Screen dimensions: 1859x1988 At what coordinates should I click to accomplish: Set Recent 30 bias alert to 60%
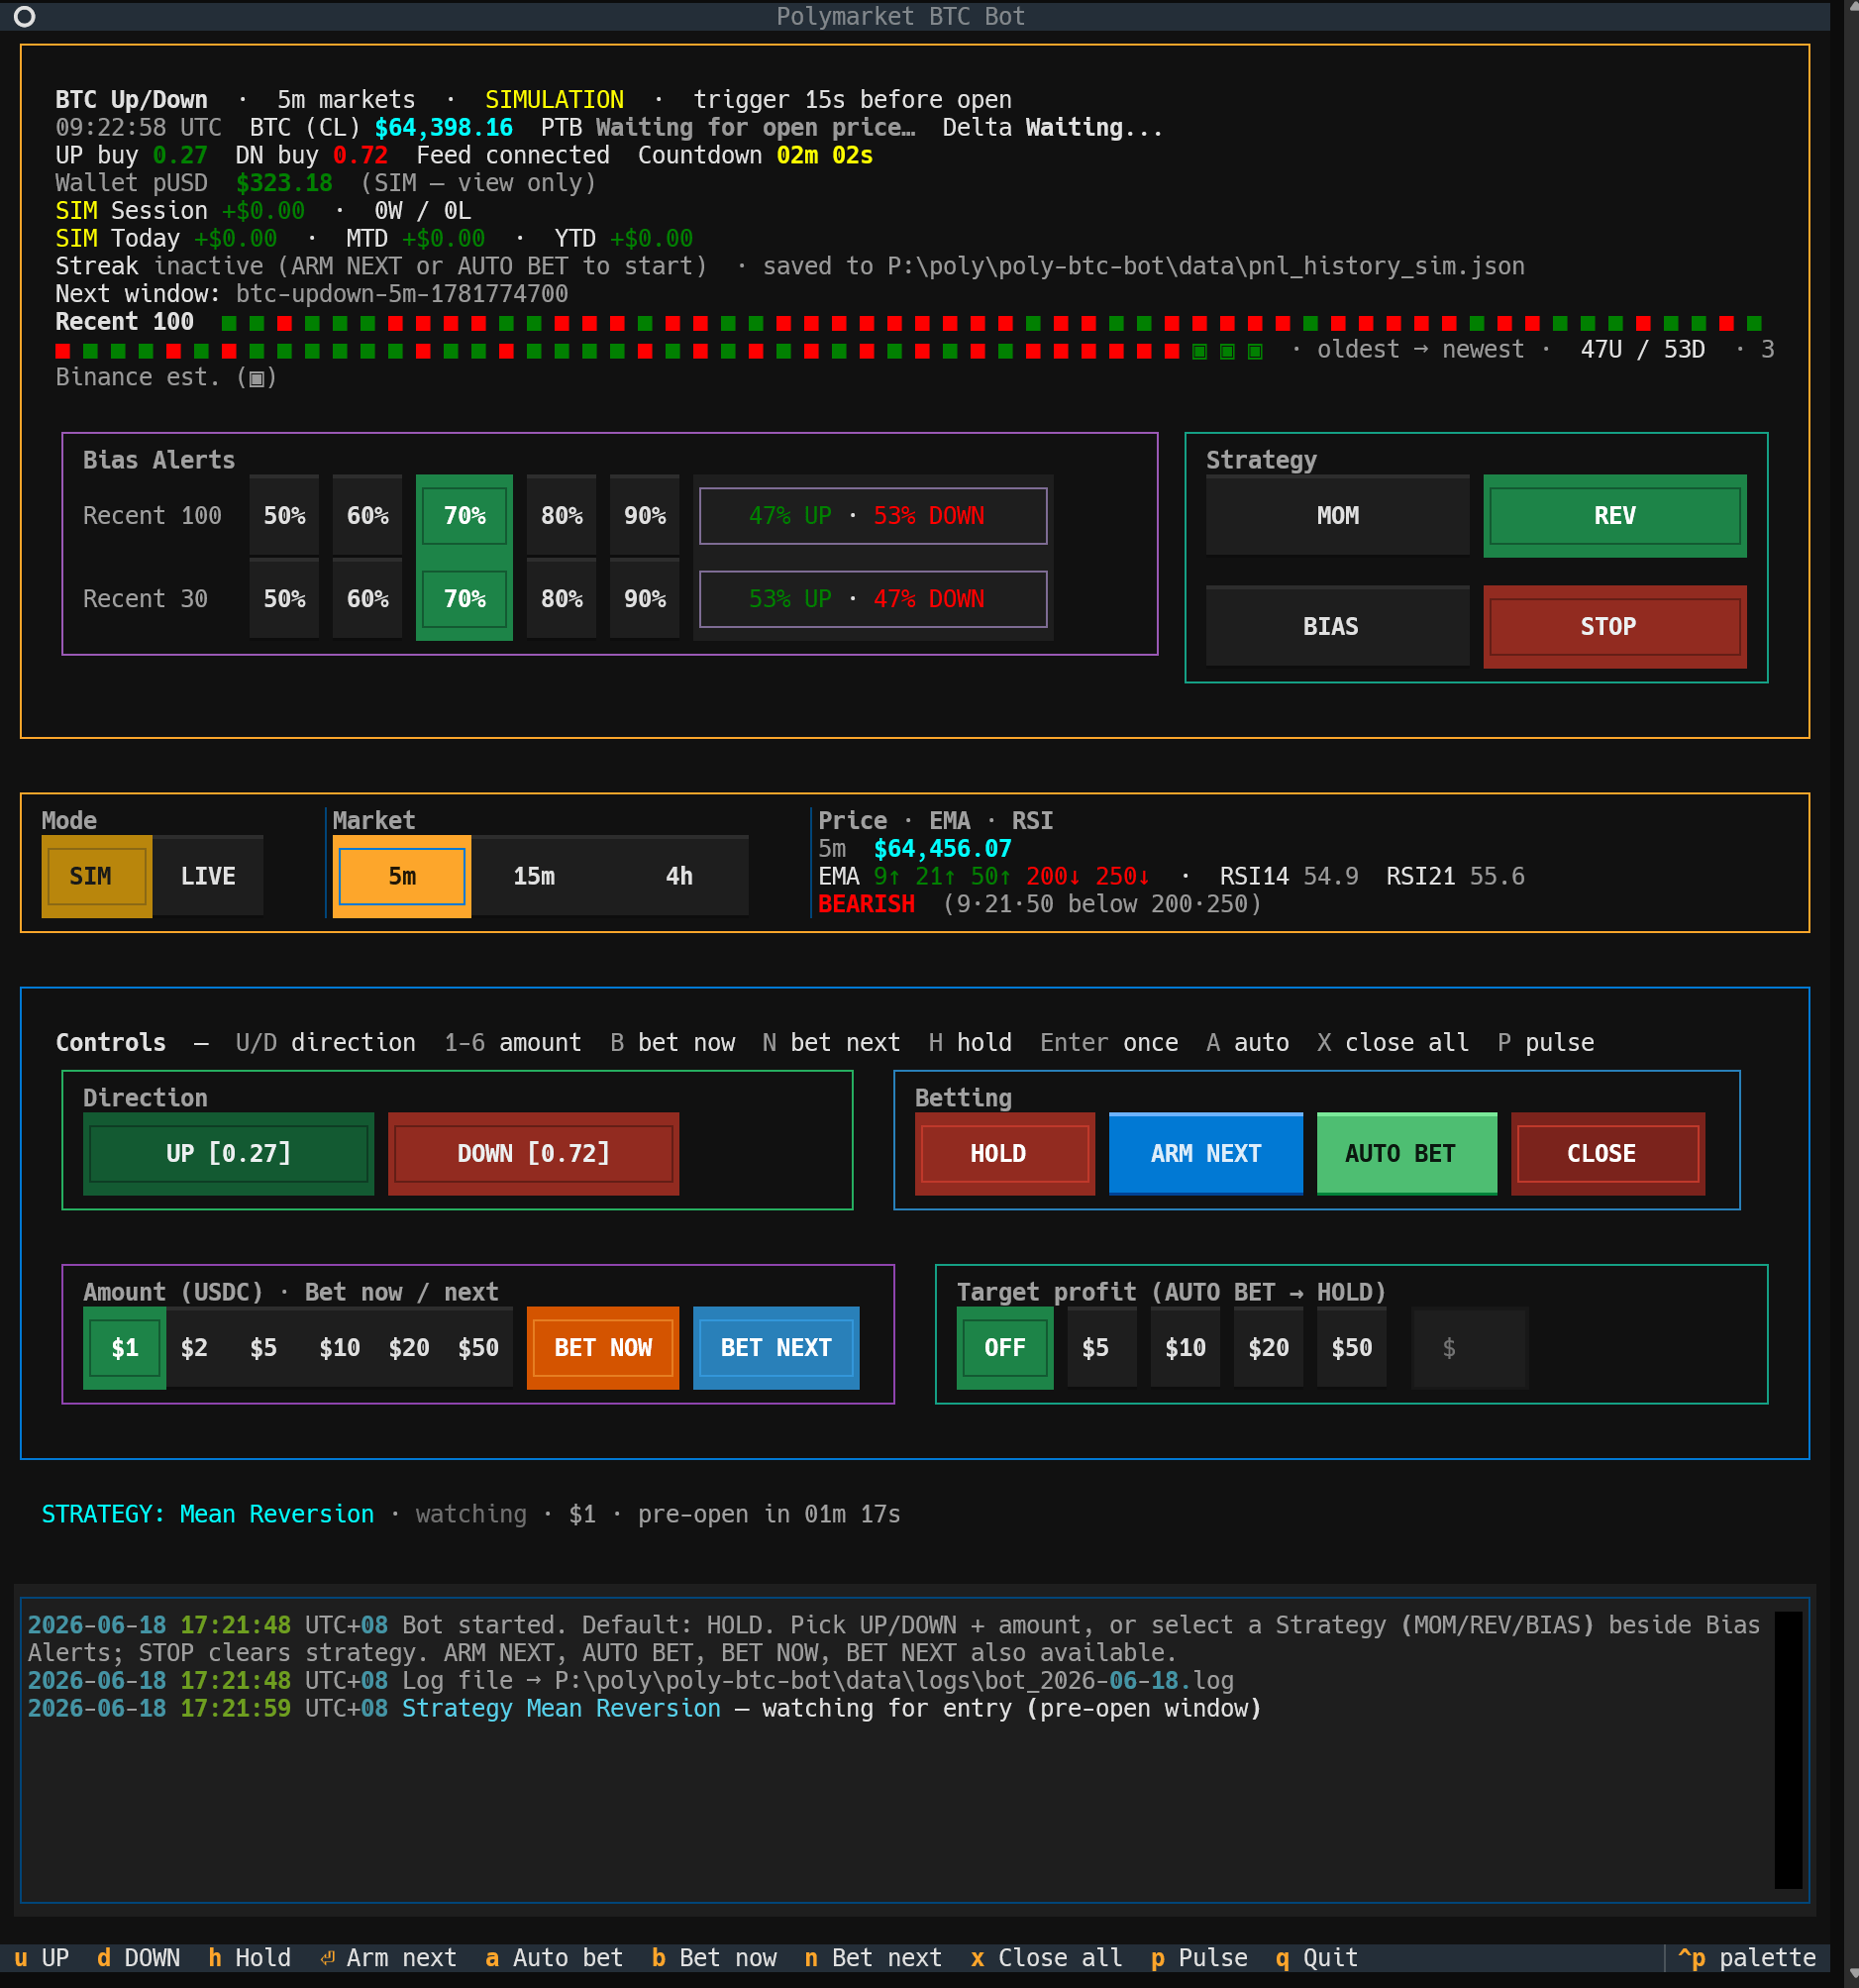[x=367, y=598]
